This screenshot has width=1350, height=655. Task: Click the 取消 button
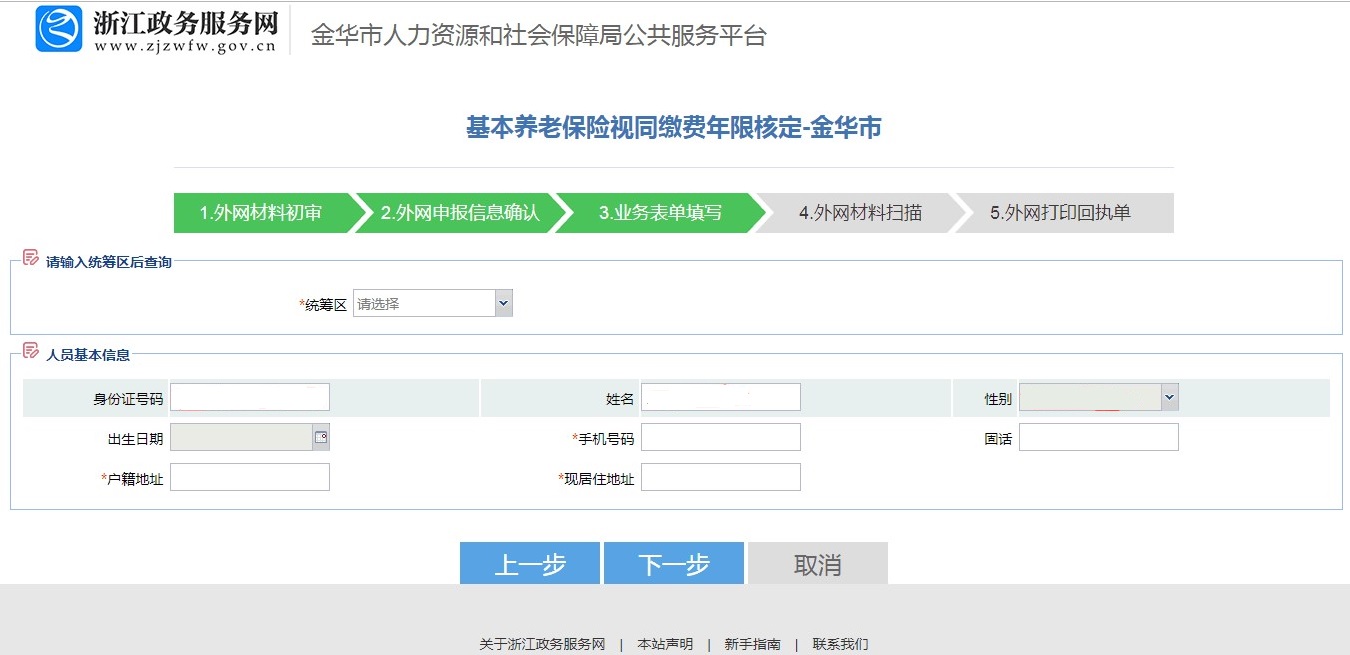pyautogui.click(x=818, y=563)
